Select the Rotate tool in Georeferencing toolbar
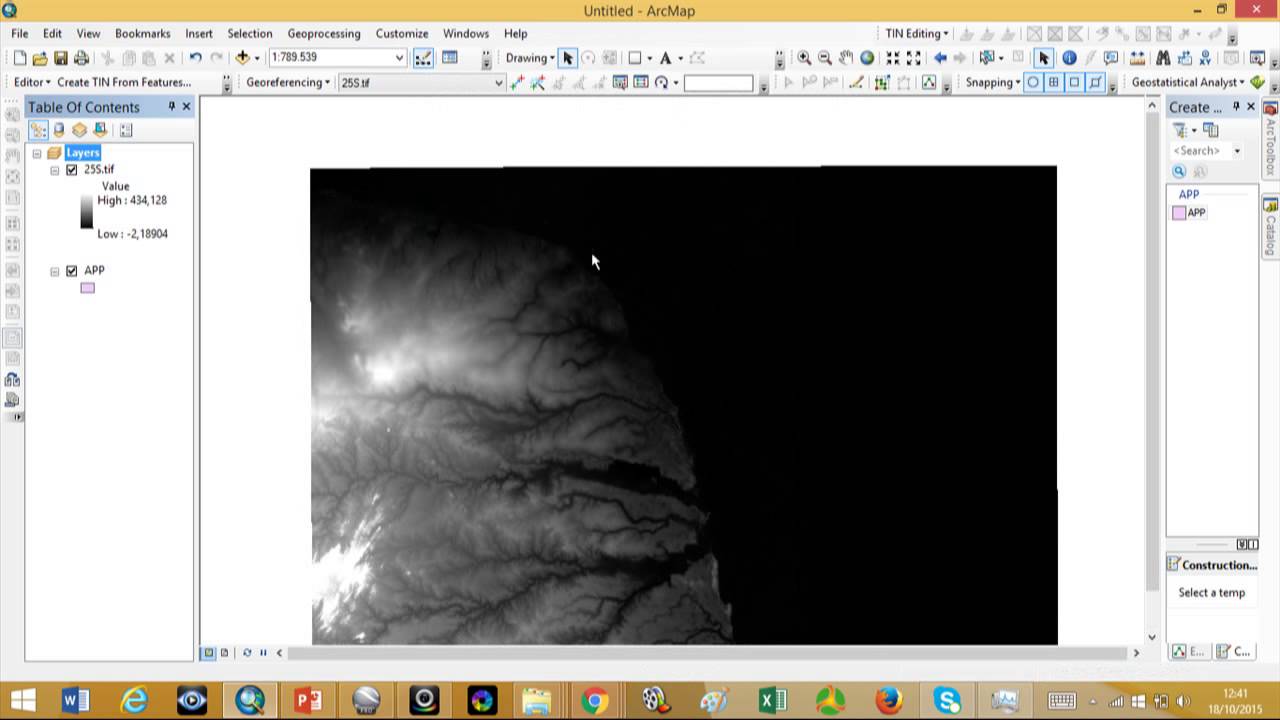The width and height of the screenshot is (1280, 720). coord(661,82)
